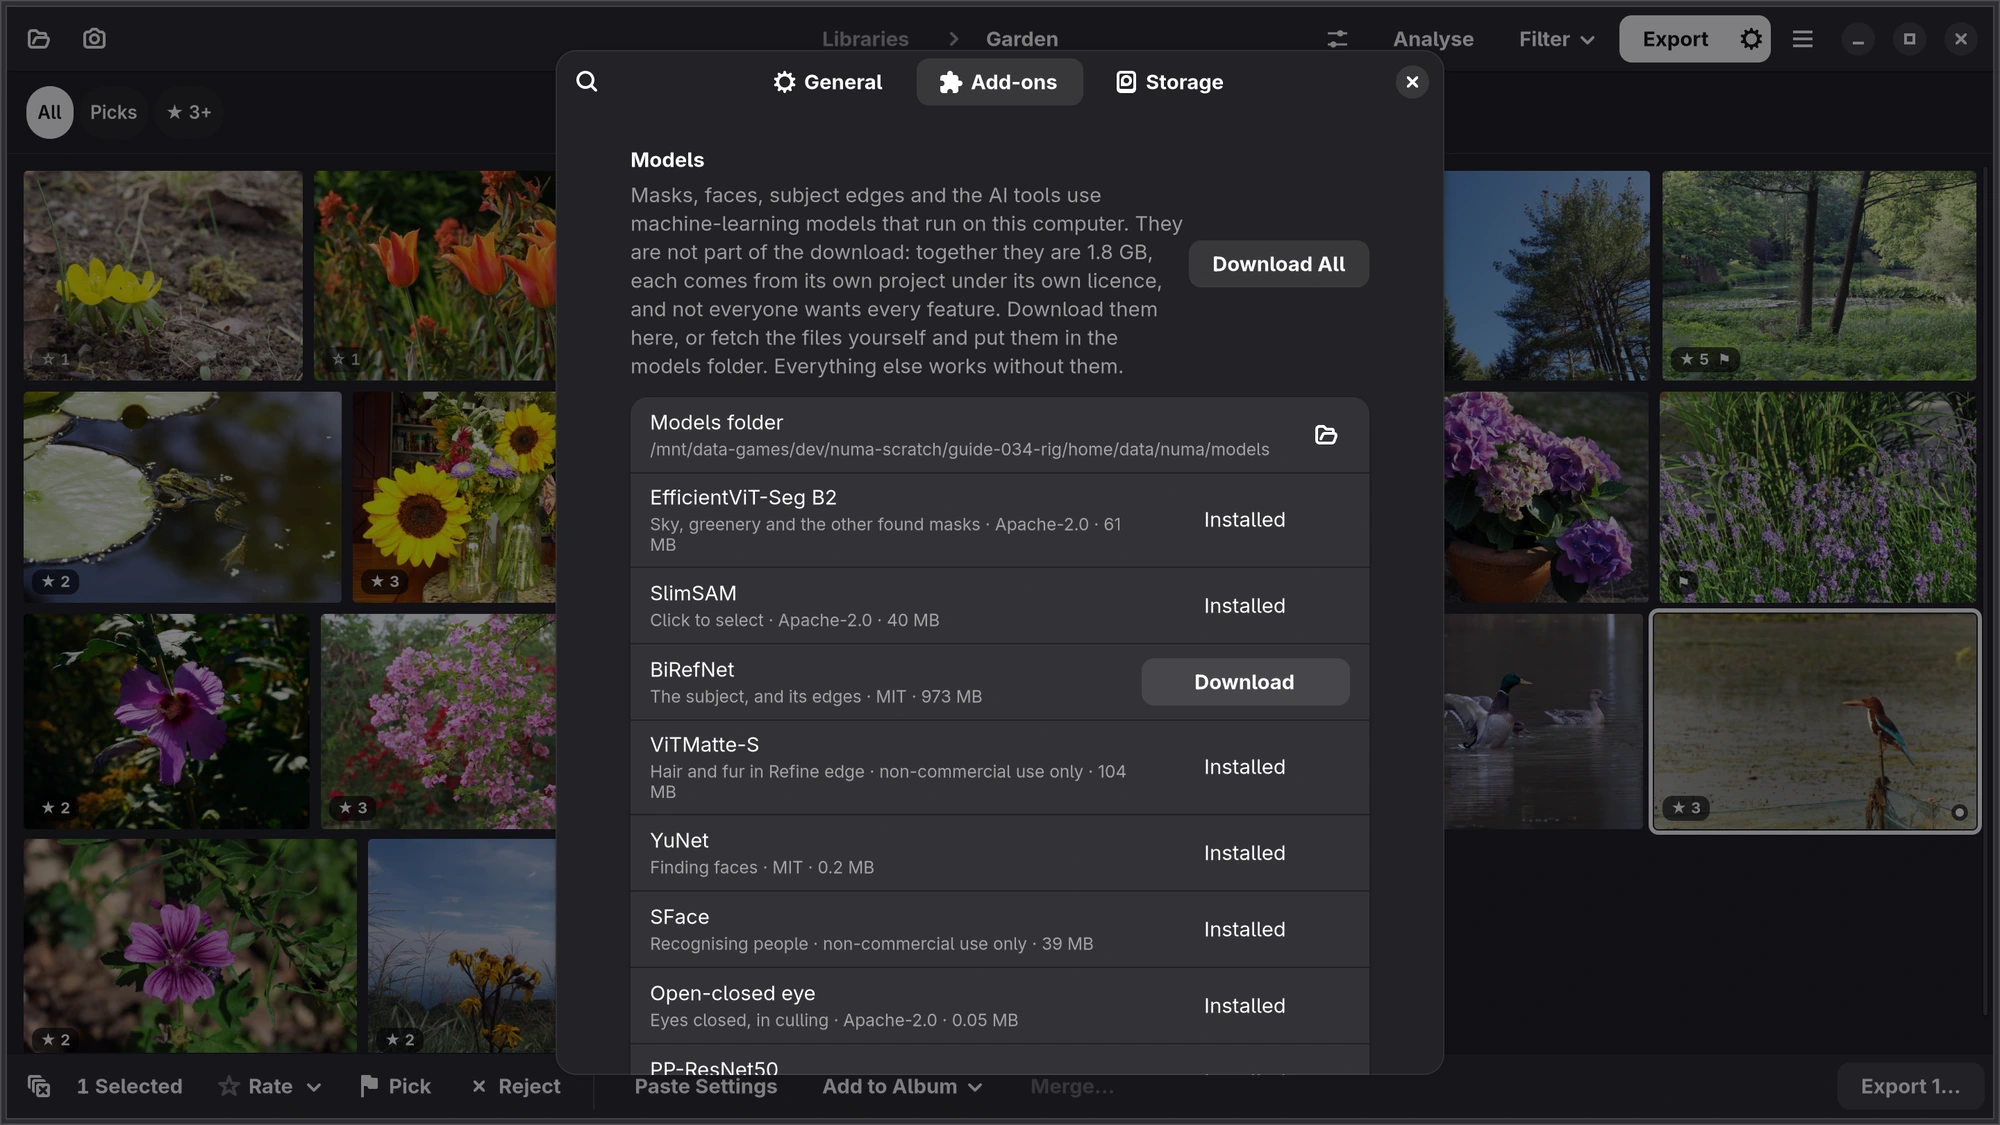Click the ViTMatte-S model name
This screenshot has width=2000, height=1125.
pos(704,745)
